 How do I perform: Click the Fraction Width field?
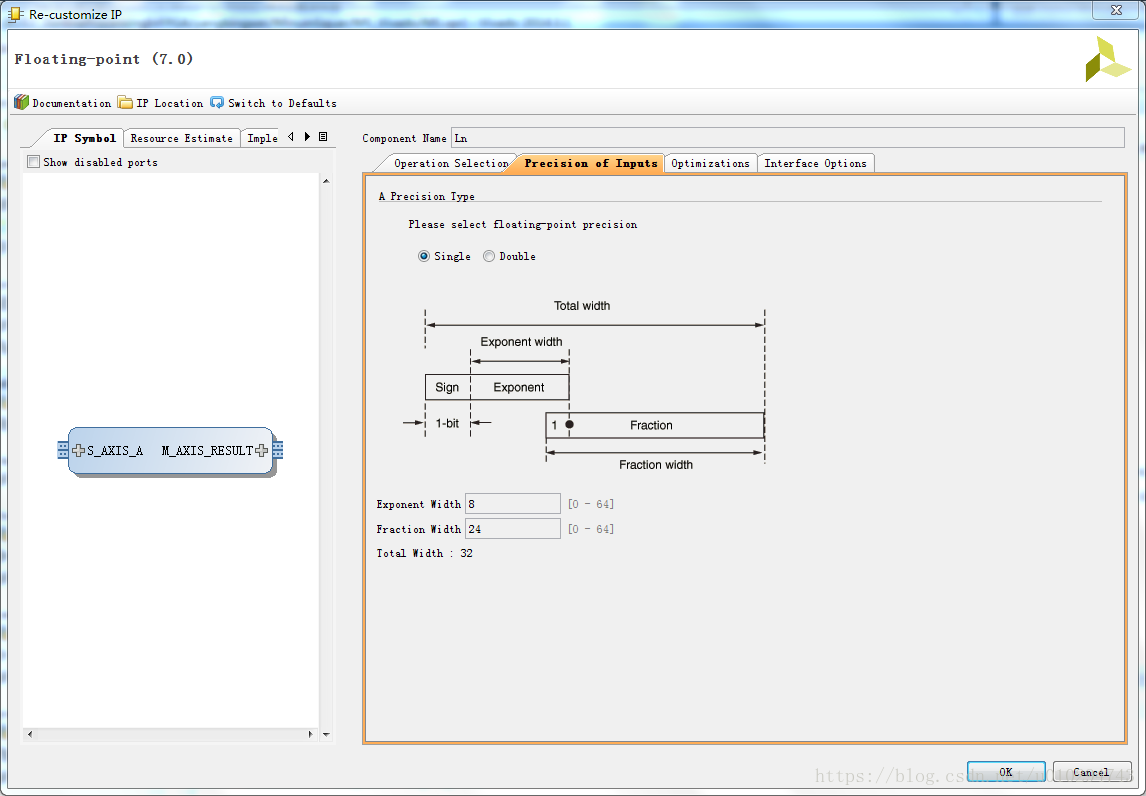(513, 528)
